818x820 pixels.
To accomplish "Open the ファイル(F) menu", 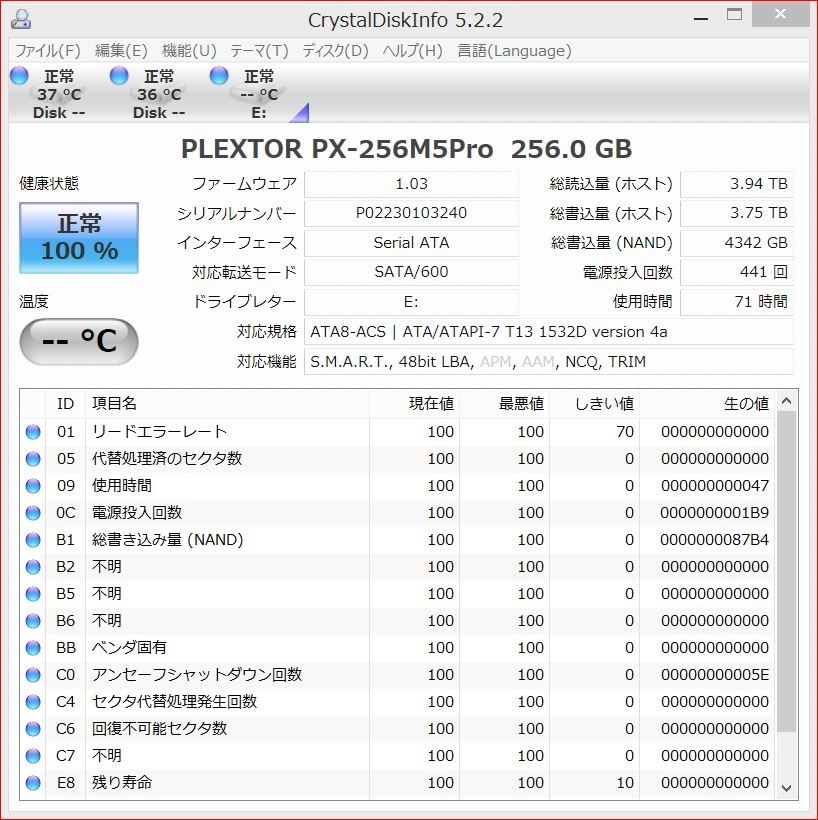I will pyautogui.click(x=48, y=51).
